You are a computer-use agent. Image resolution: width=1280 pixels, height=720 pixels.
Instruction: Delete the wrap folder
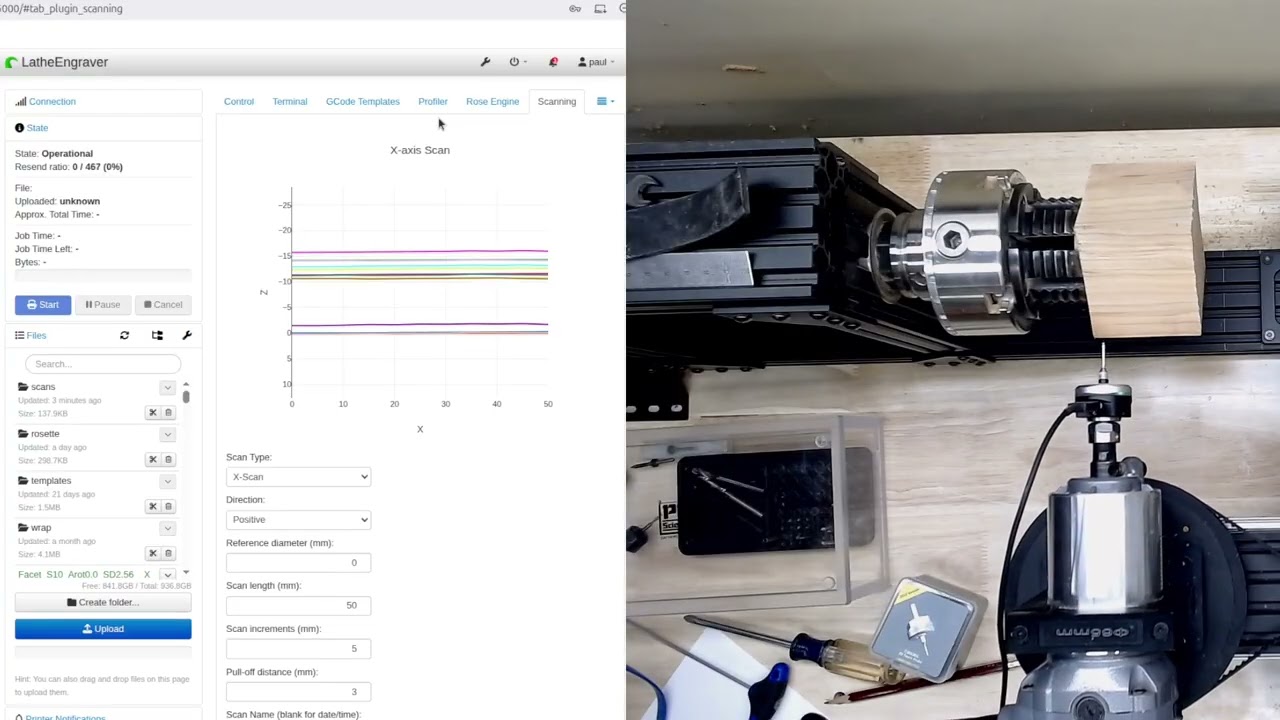click(168, 553)
